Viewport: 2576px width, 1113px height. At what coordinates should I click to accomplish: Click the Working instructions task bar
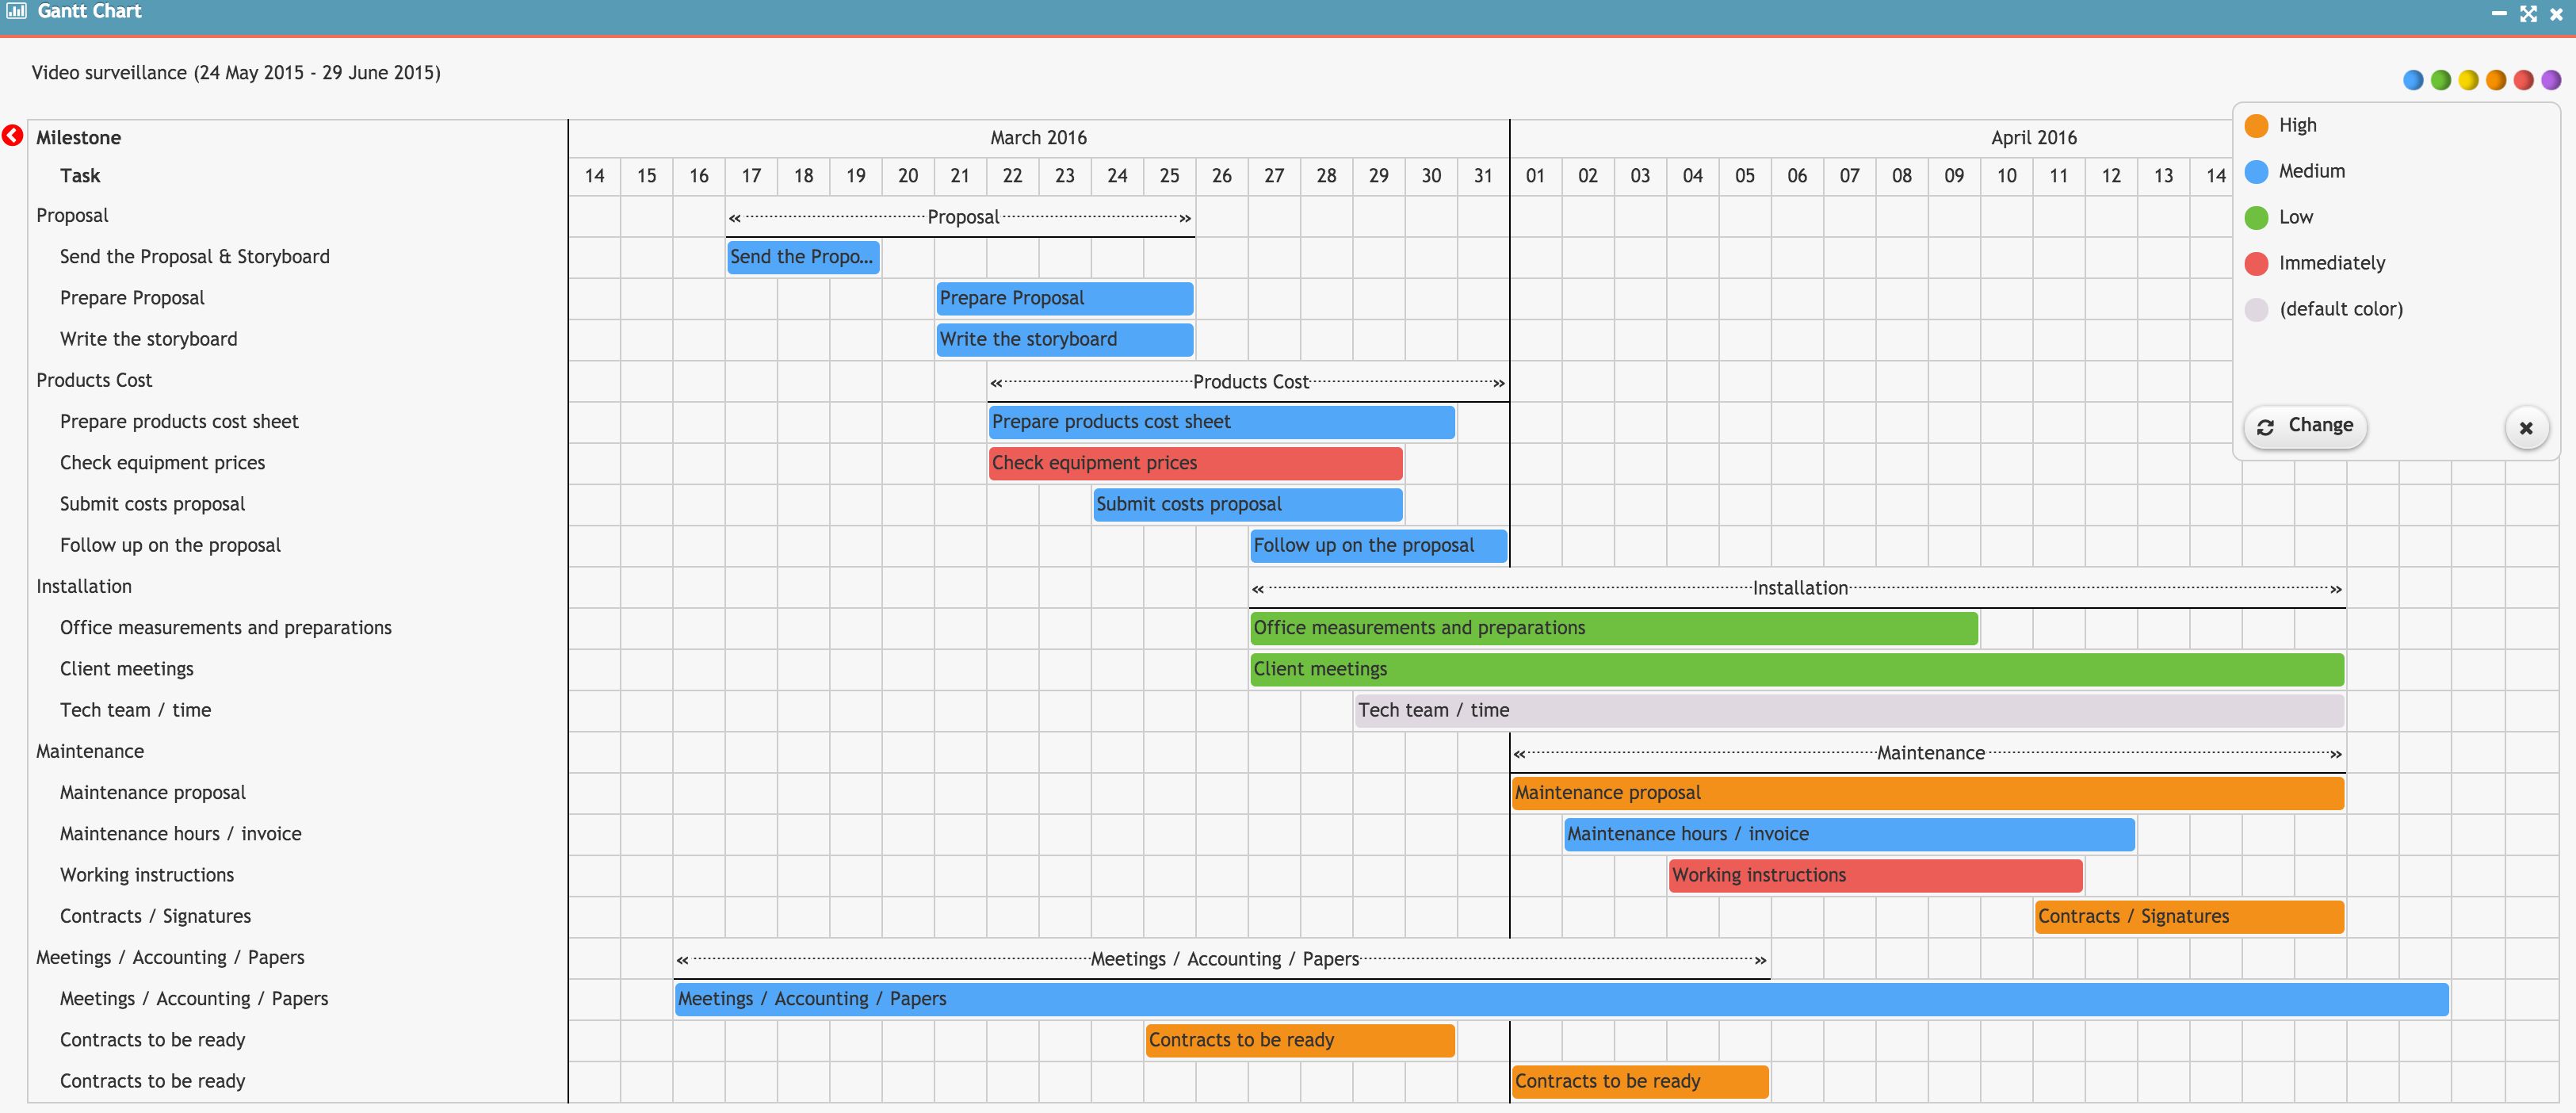[x=1875, y=875]
